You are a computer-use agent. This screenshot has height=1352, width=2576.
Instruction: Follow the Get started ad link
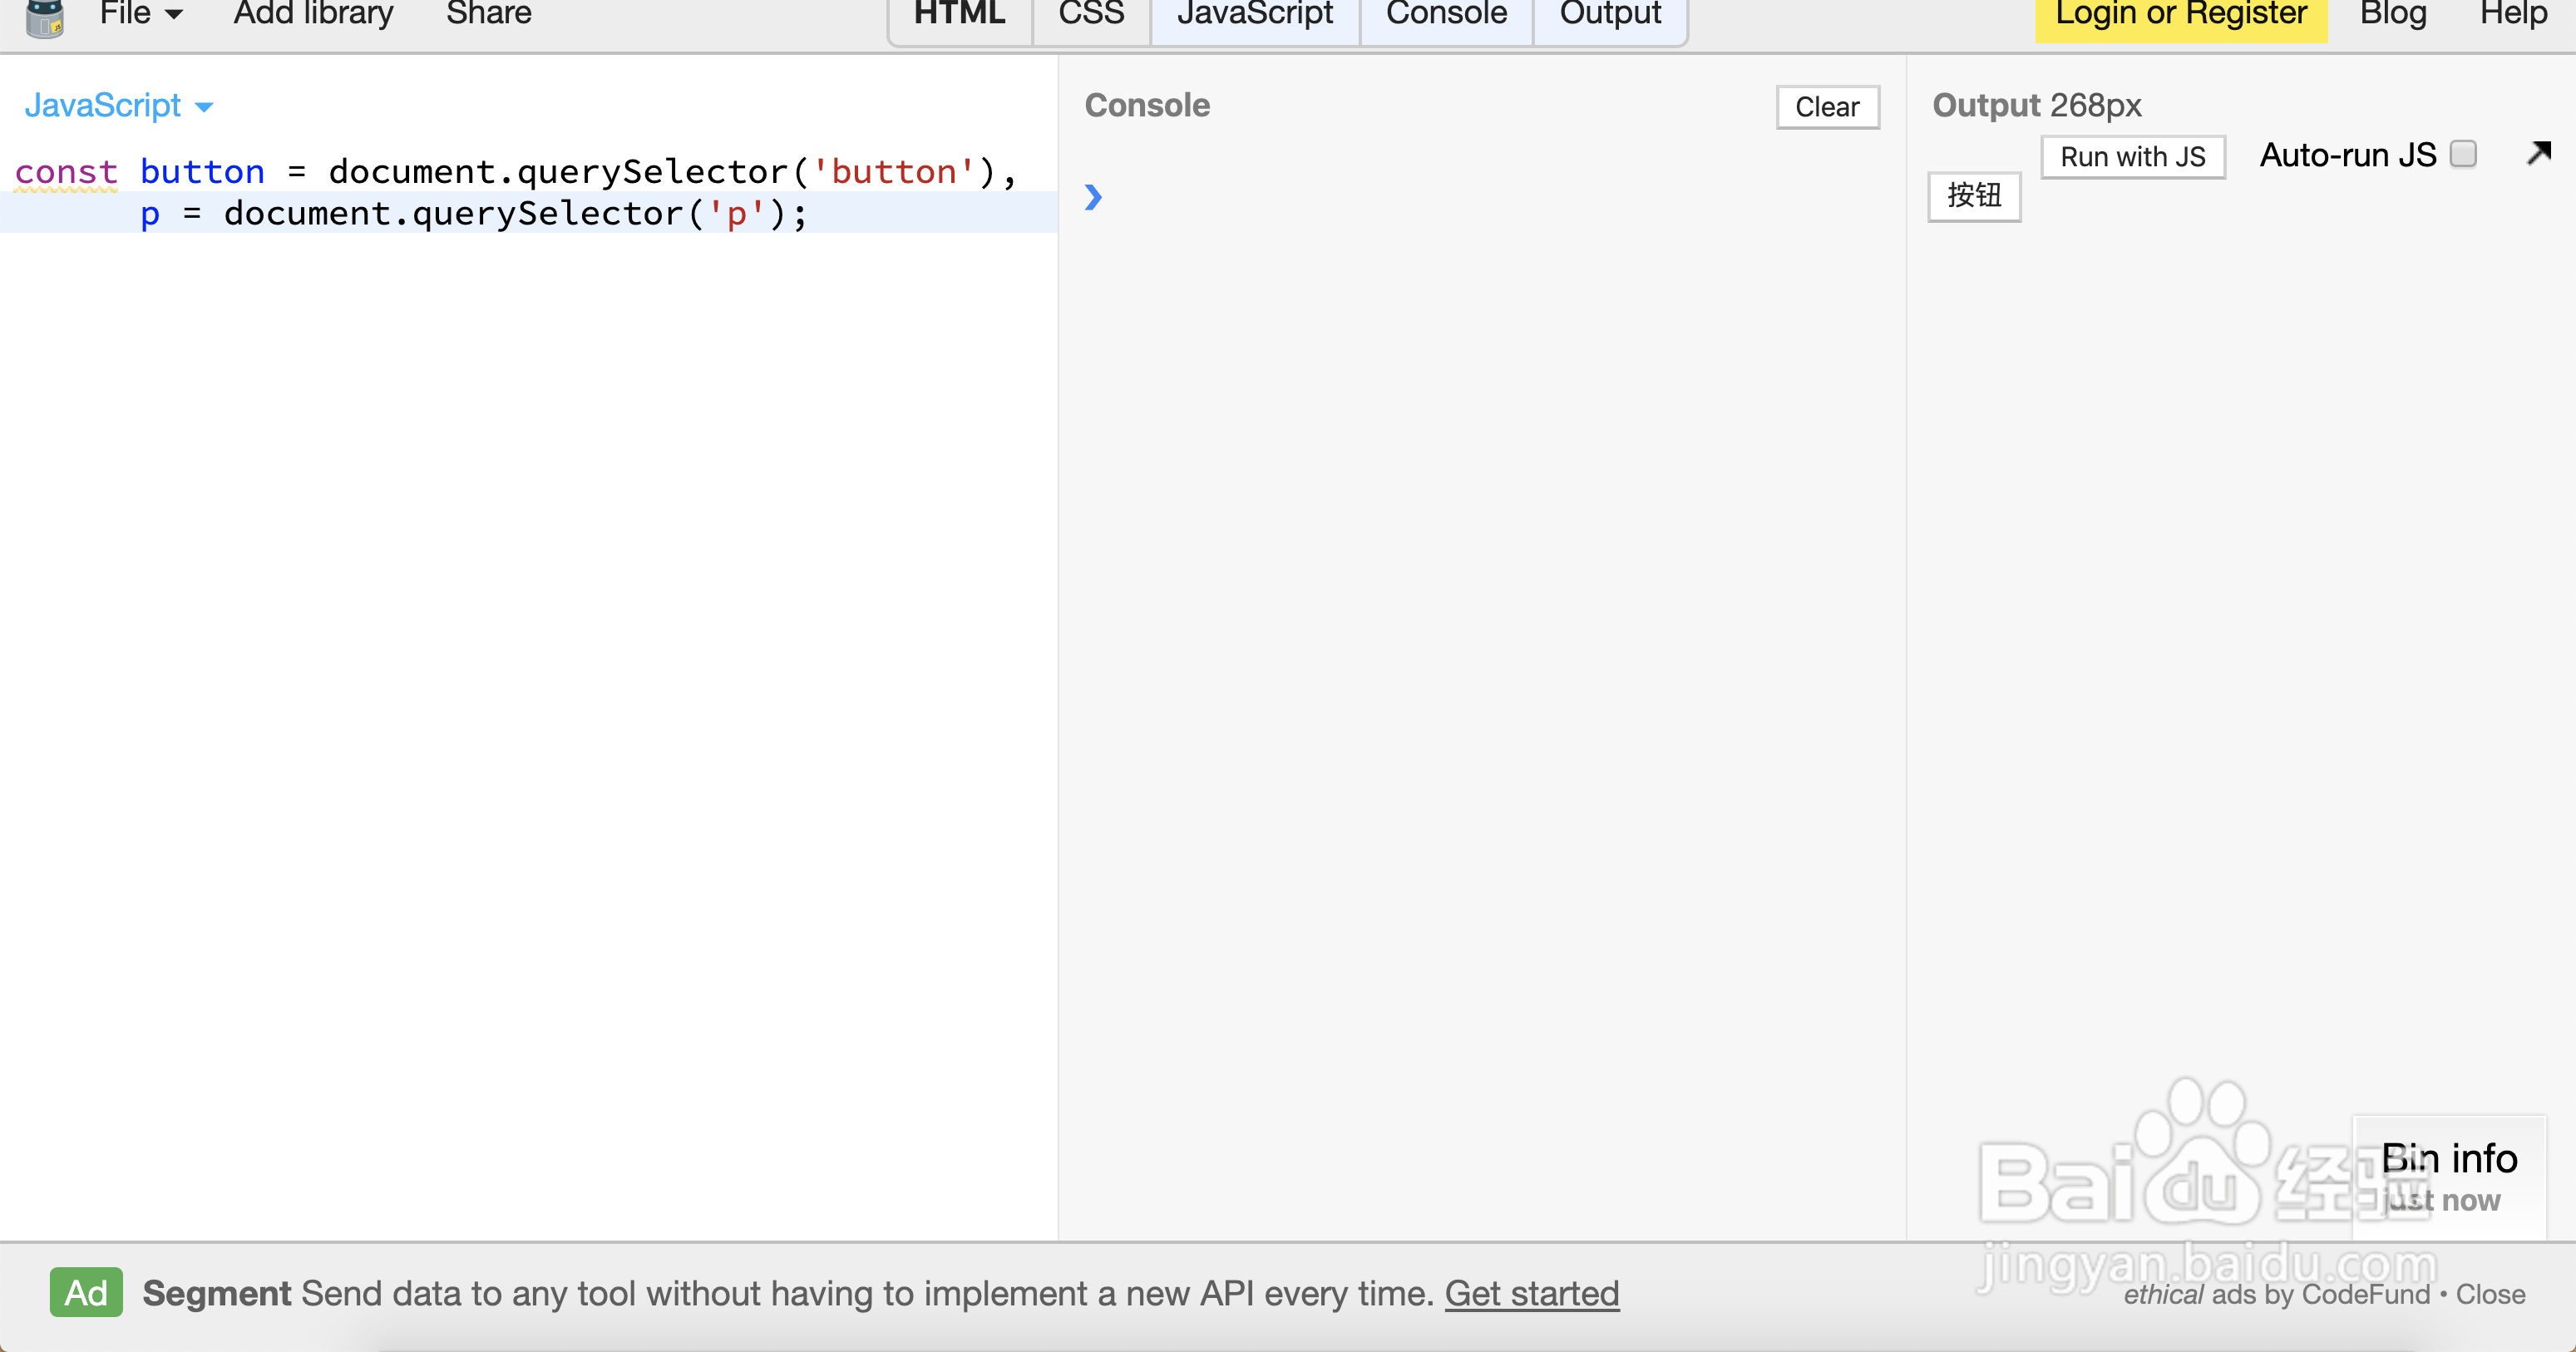point(1531,1293)
